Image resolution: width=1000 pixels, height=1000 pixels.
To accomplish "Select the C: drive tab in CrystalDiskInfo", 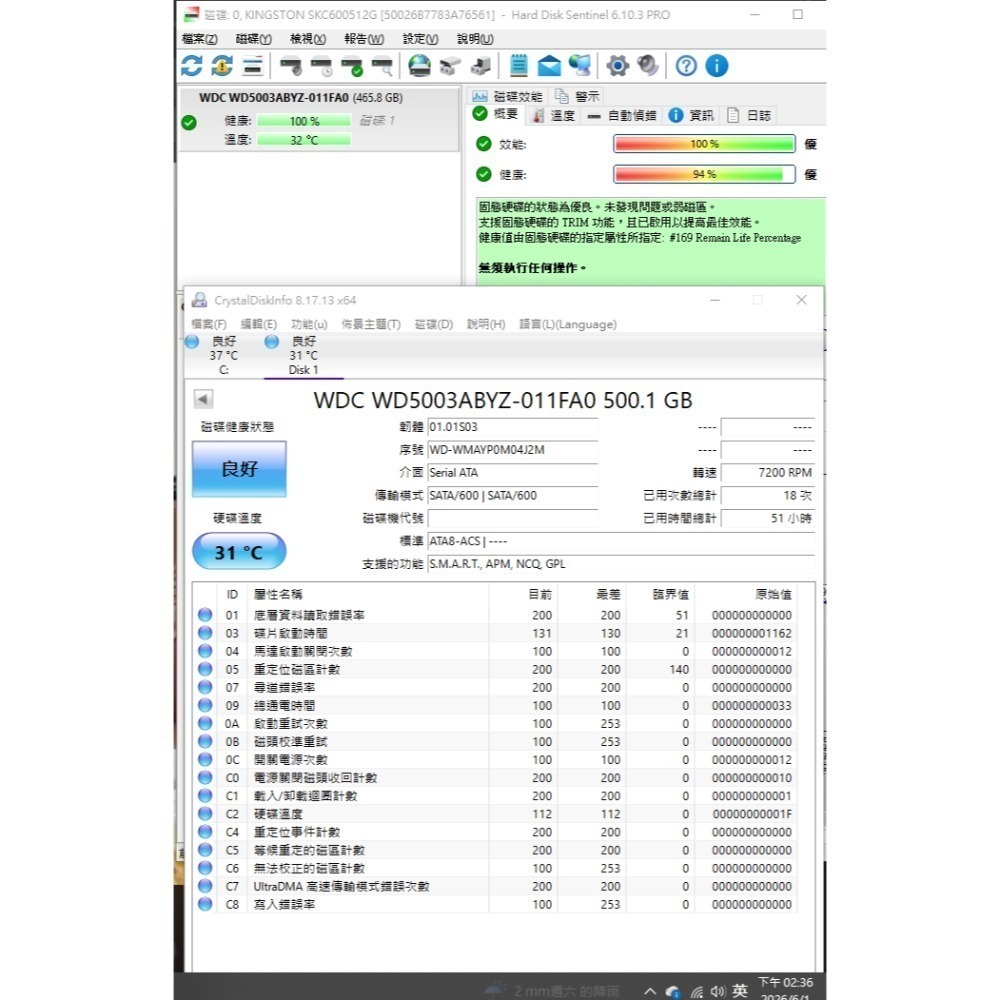I will (223, 355).
